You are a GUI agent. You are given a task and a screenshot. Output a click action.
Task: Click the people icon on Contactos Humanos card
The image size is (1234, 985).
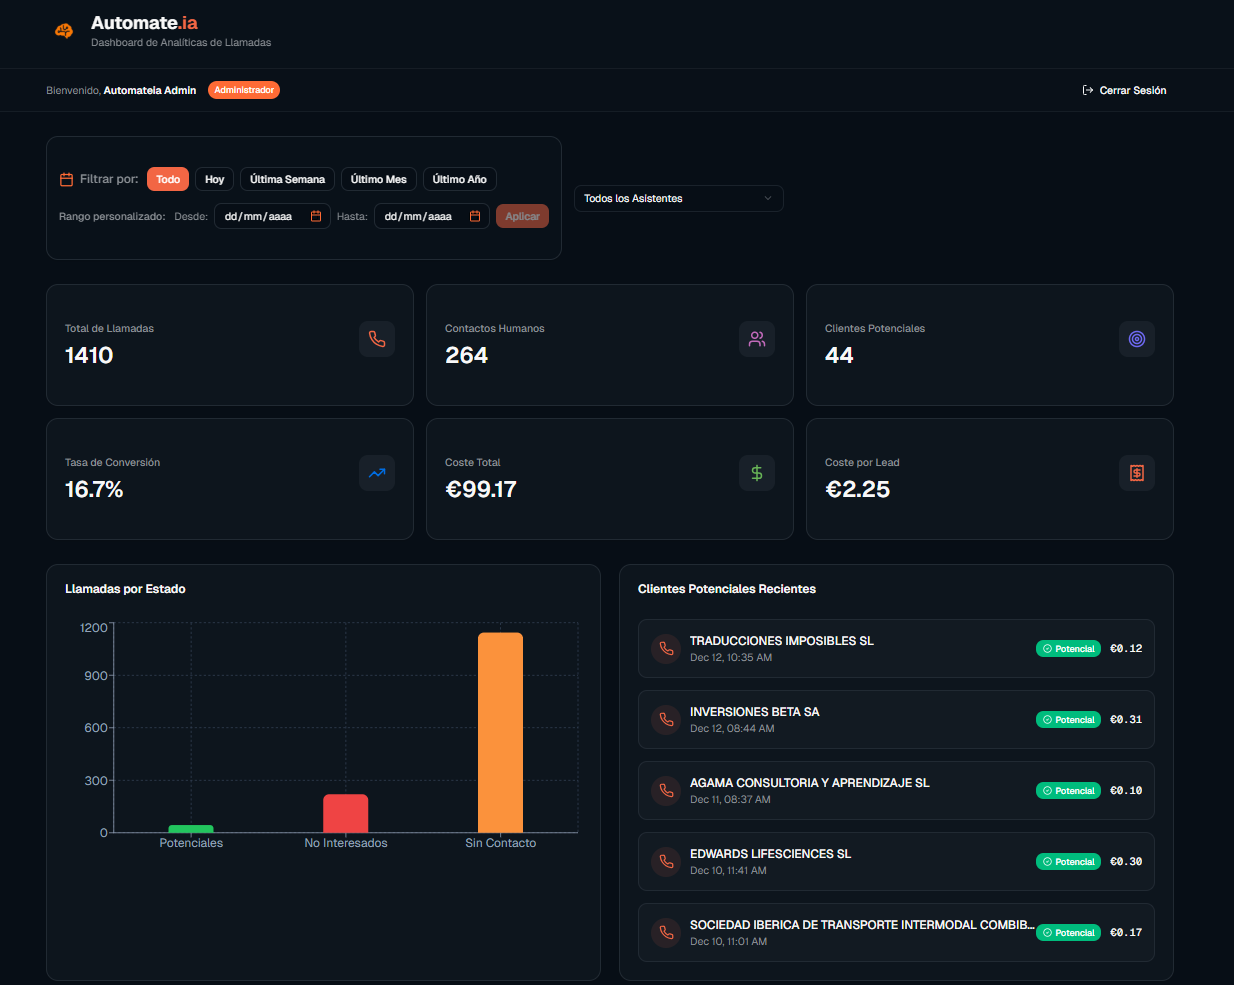pyautogui.click(x=757, y=339)
